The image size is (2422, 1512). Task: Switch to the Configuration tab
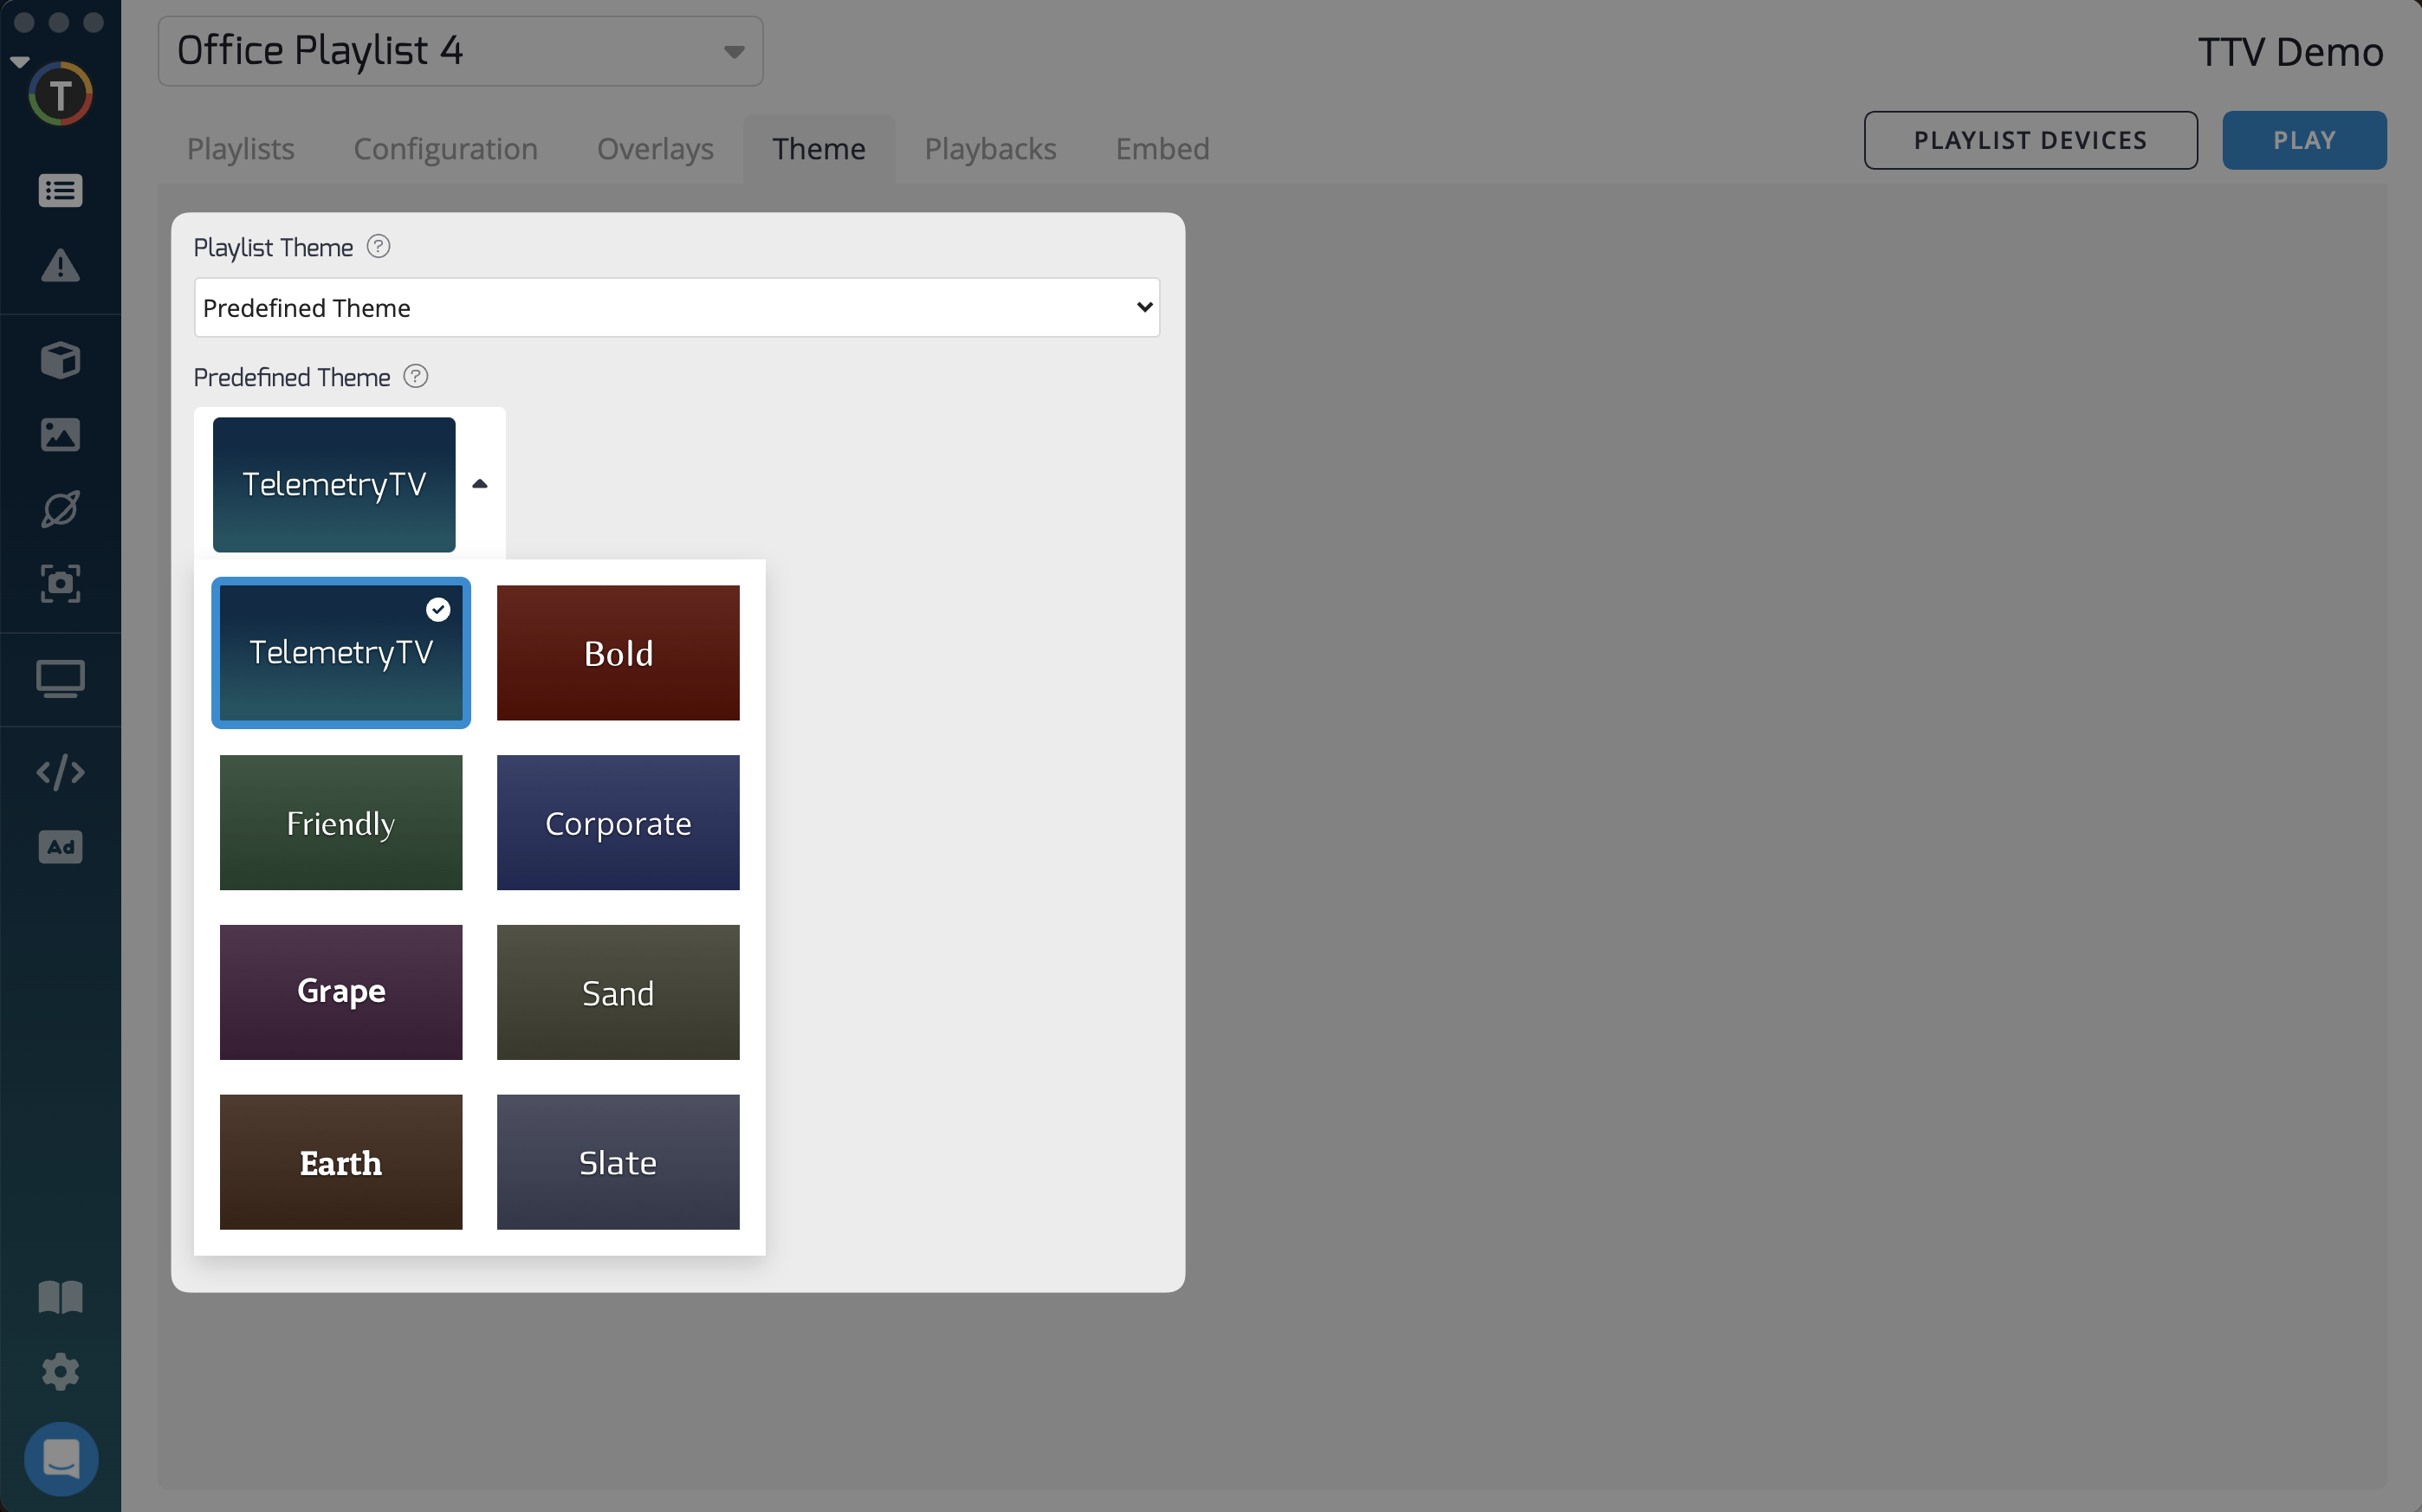click(446, 149)
